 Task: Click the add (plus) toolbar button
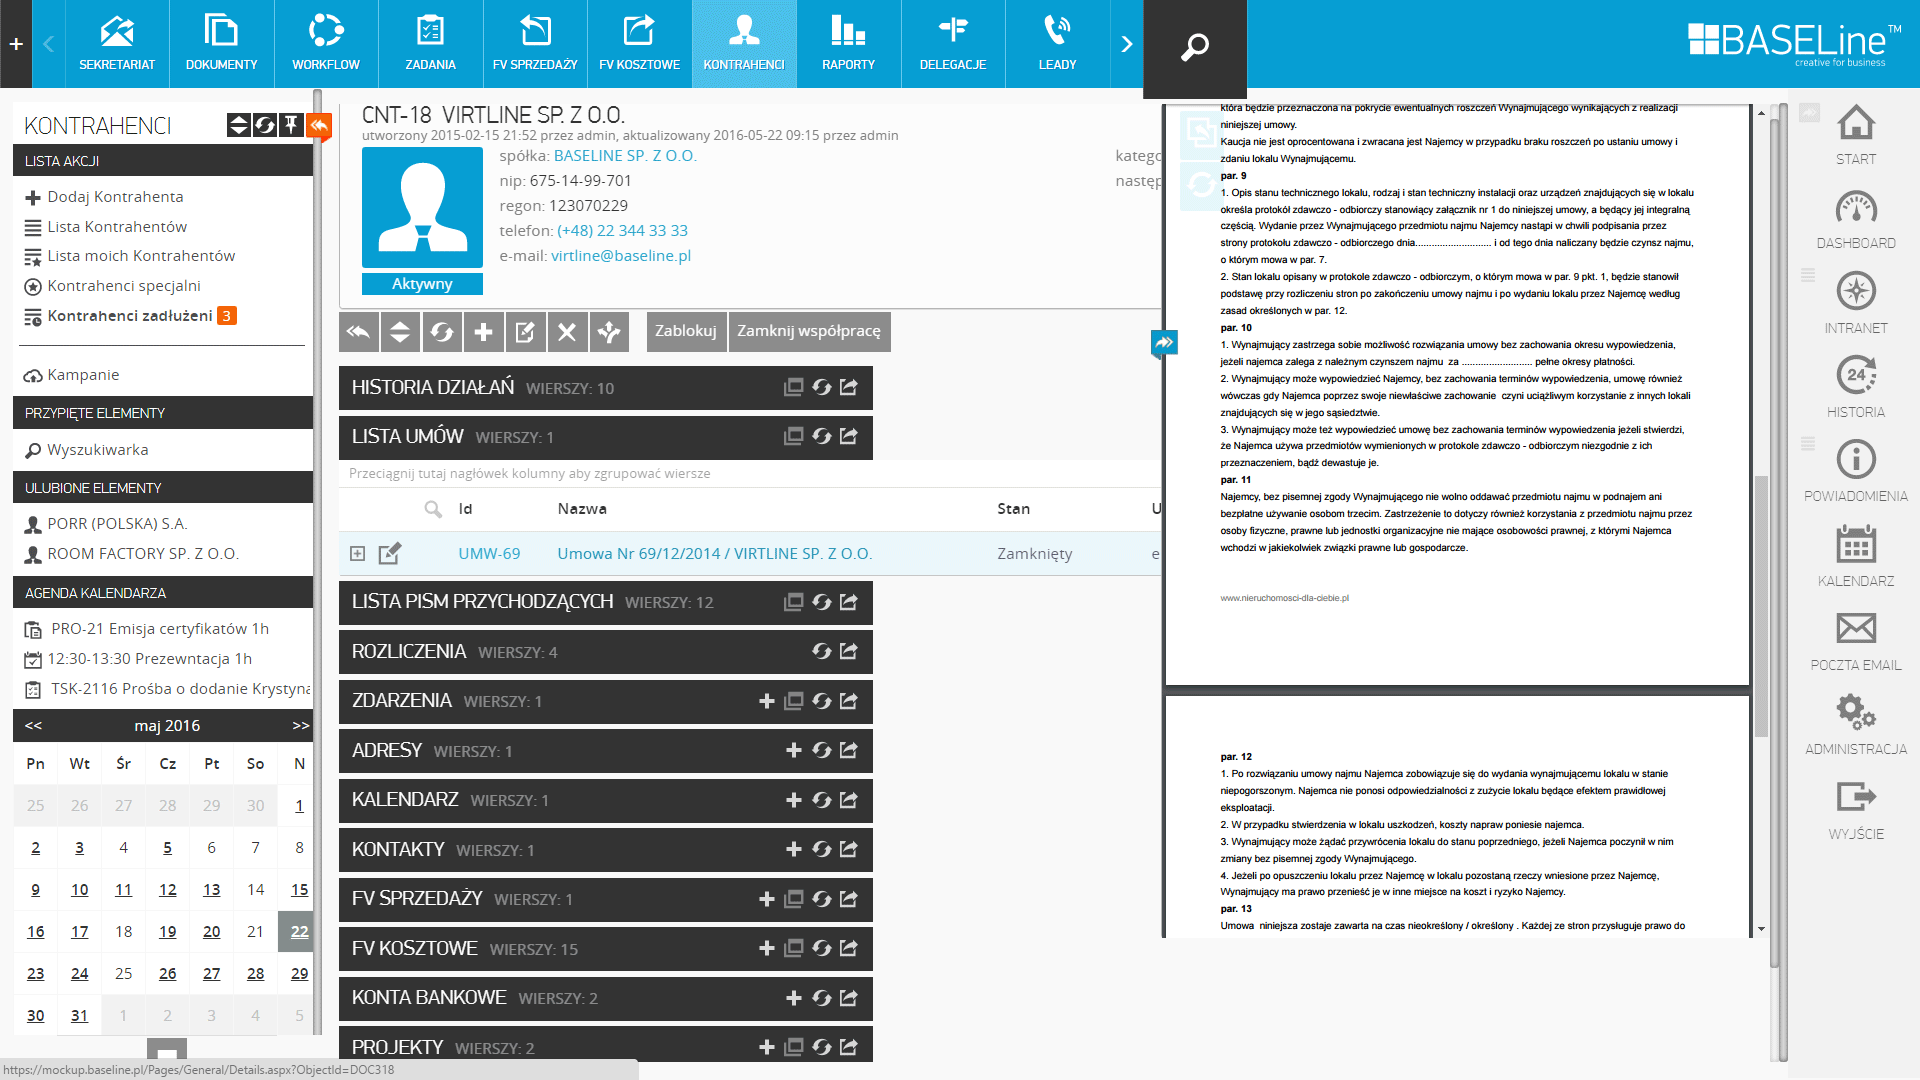[484, 332]
